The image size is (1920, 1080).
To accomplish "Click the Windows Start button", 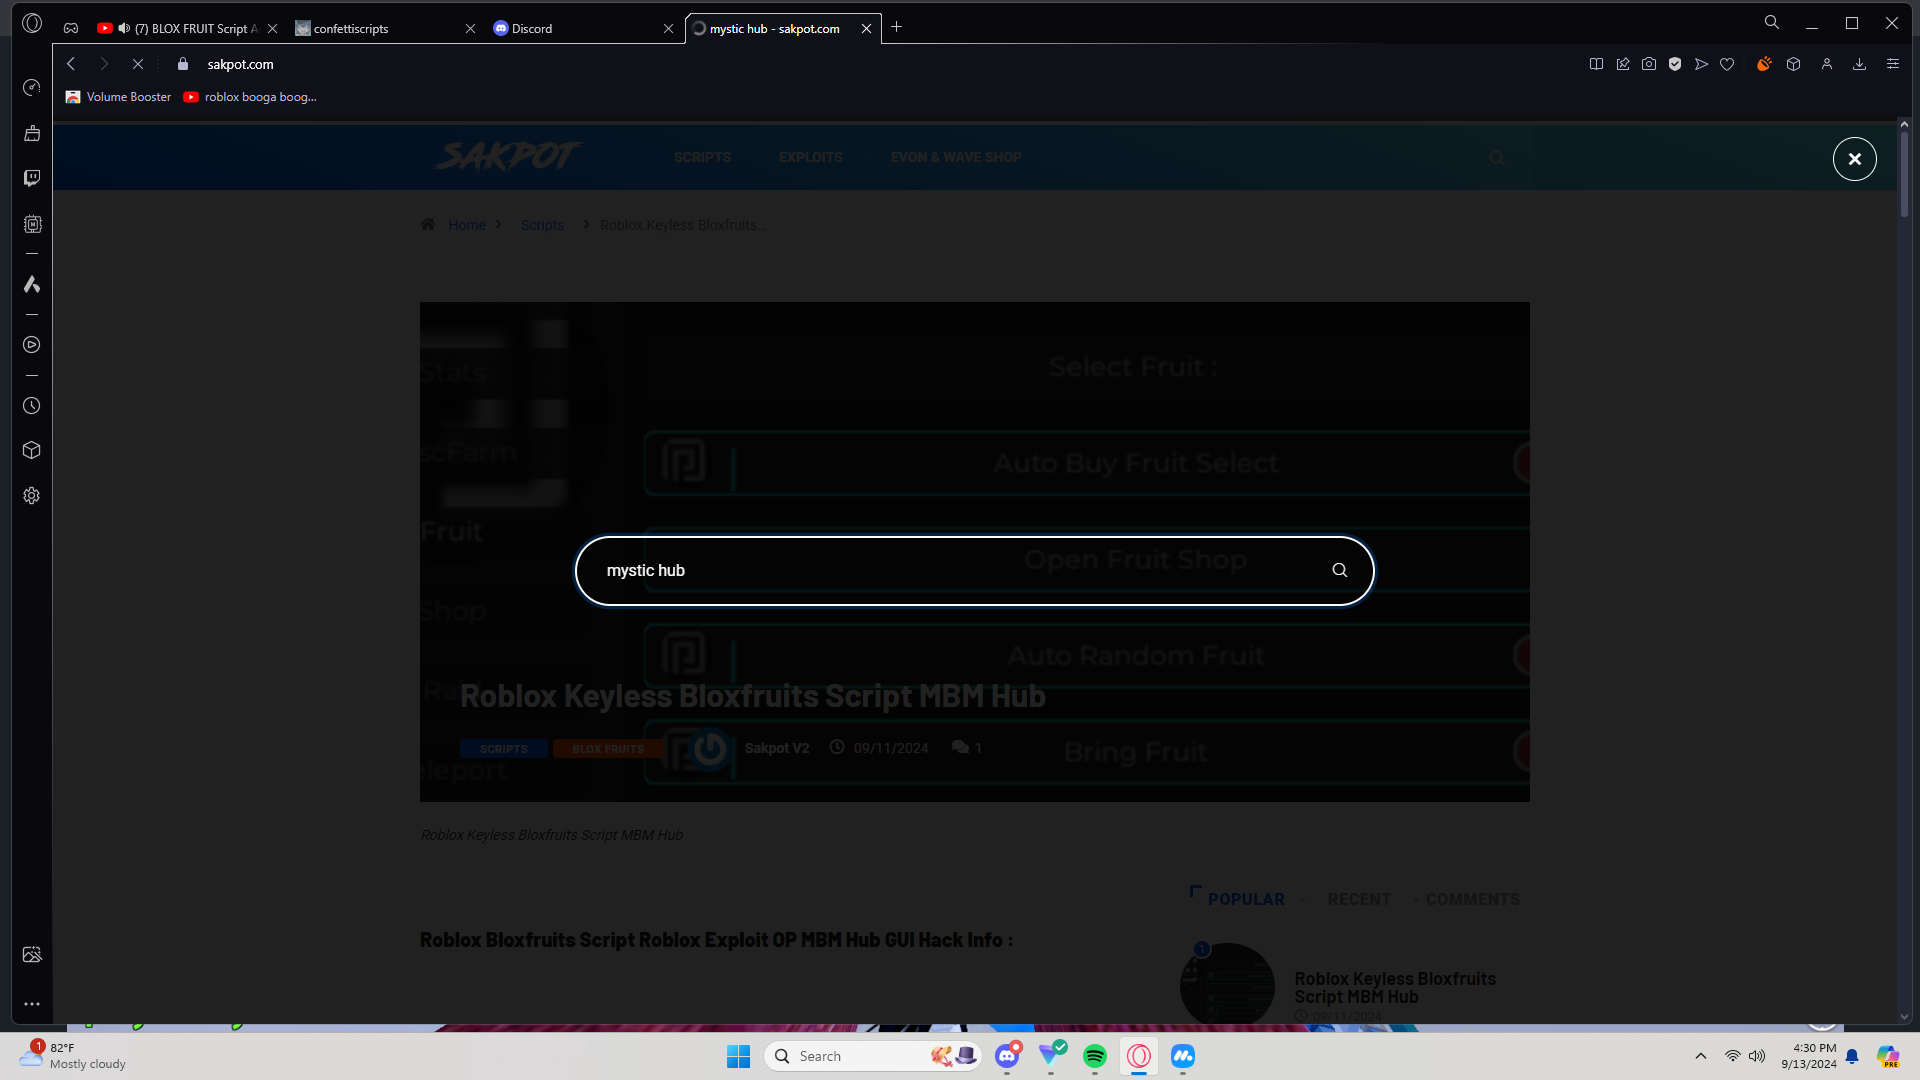I will click(739, 1056).
